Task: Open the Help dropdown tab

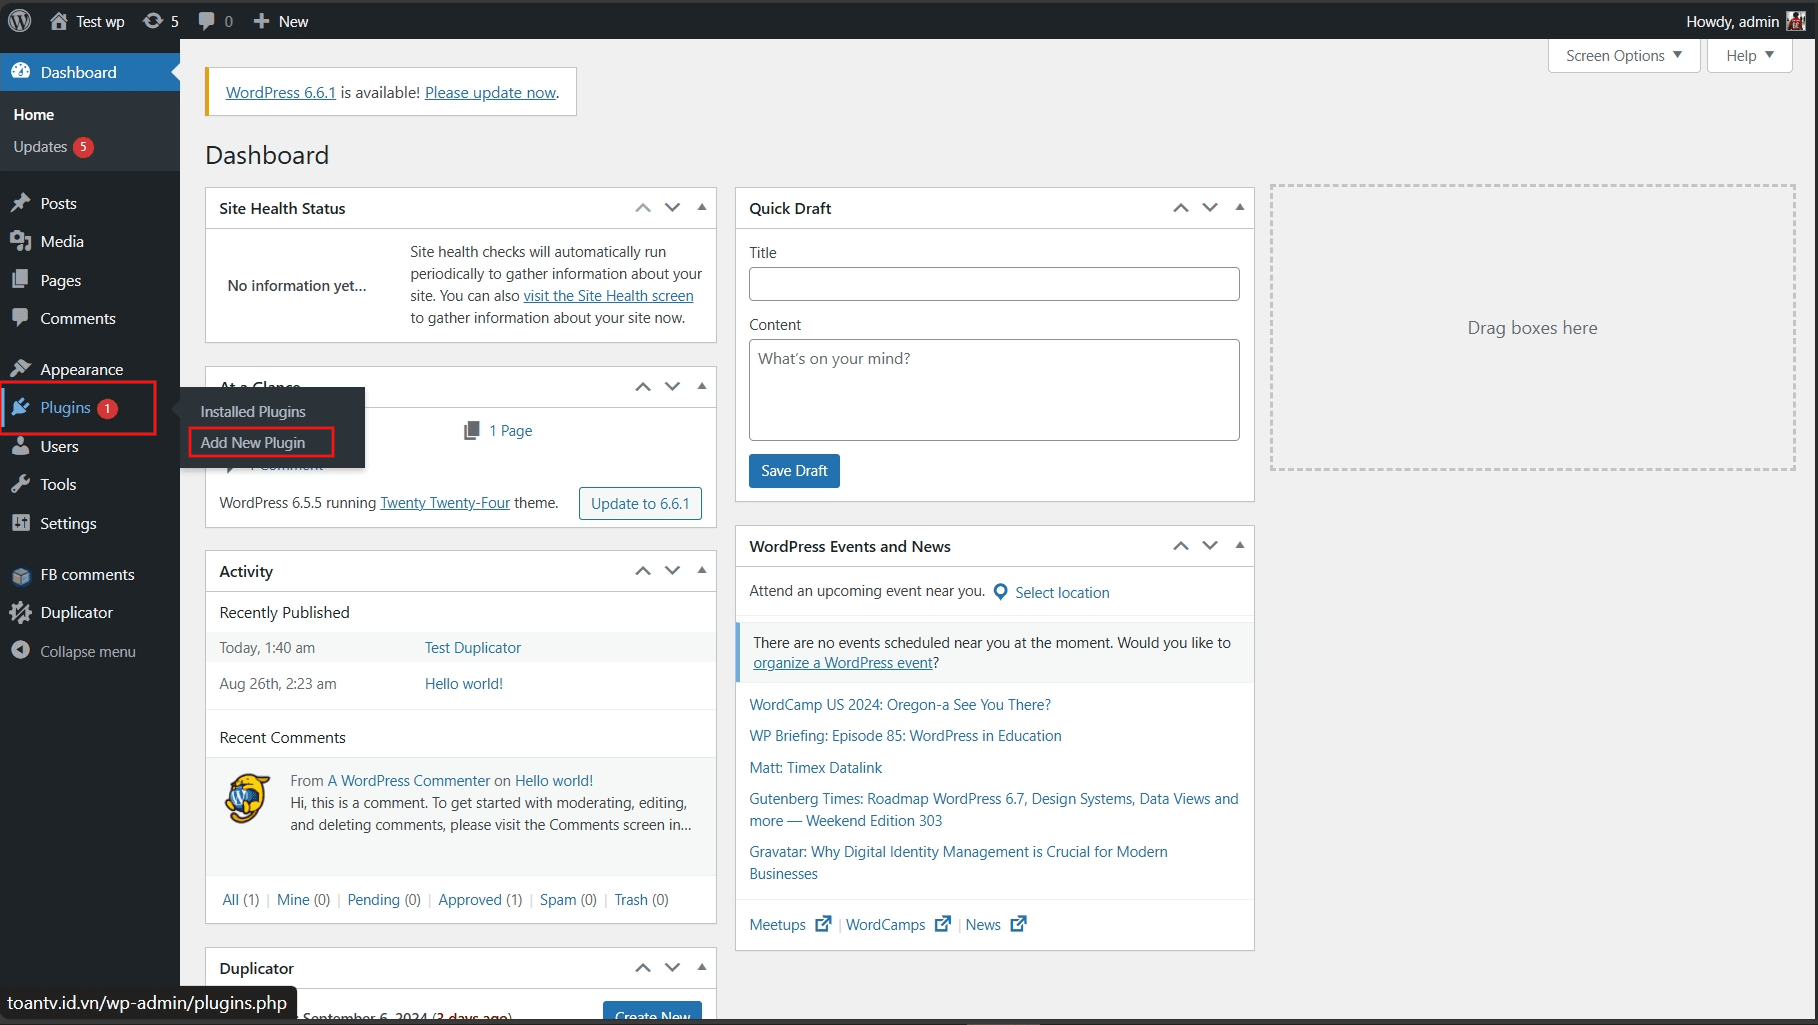Action: [x=1749, y=56]
